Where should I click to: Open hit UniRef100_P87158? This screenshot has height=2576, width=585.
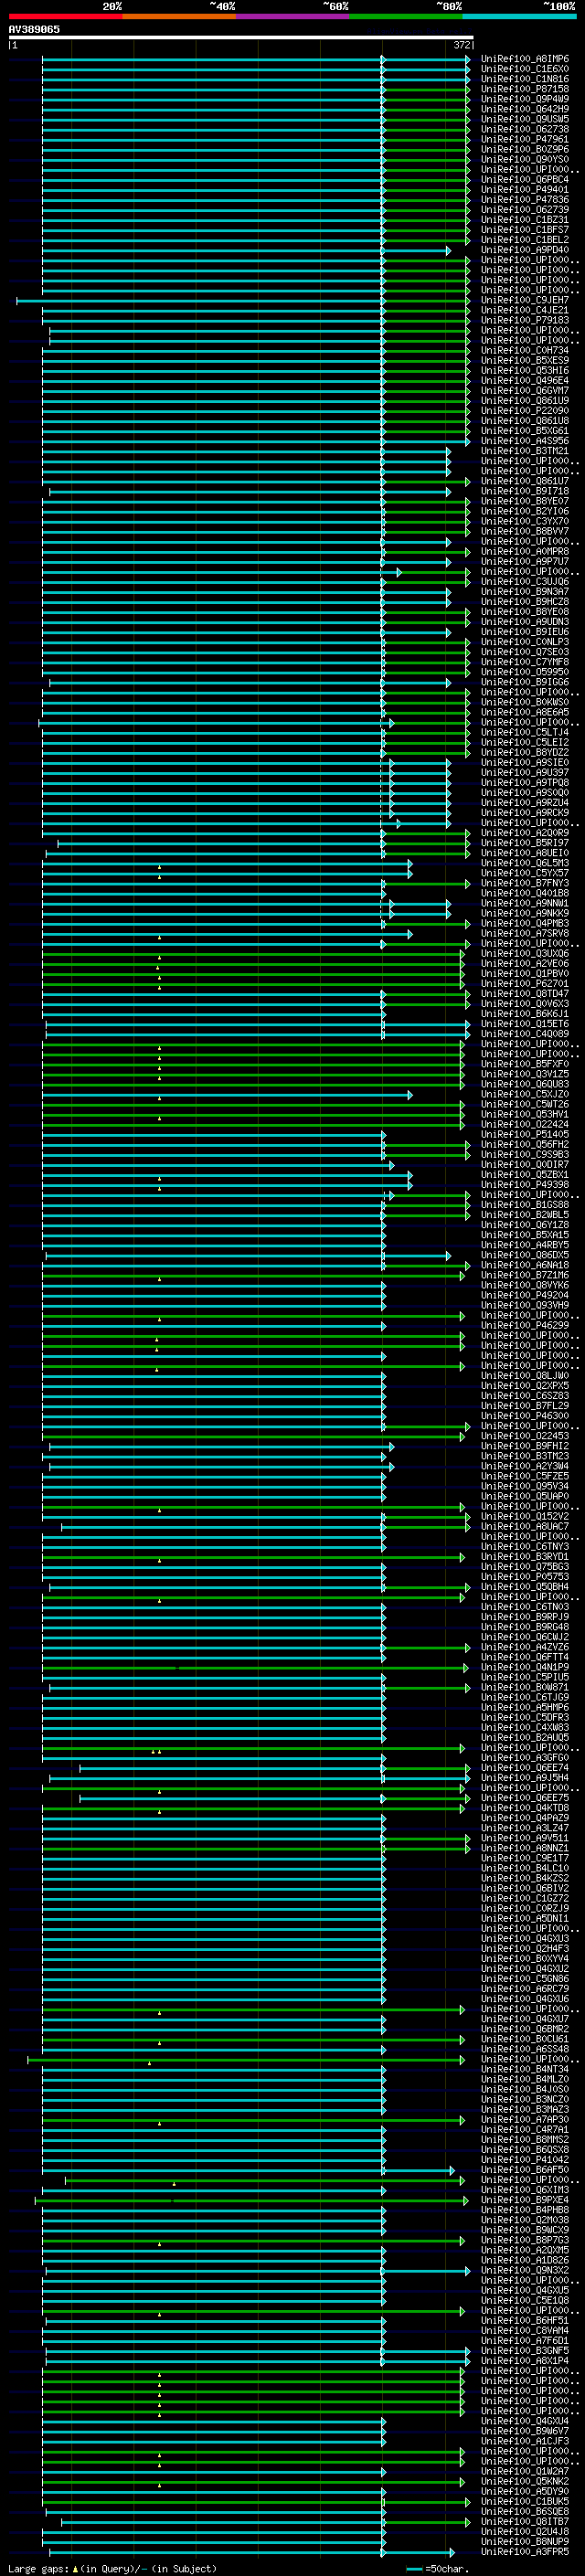coord(524,89)
